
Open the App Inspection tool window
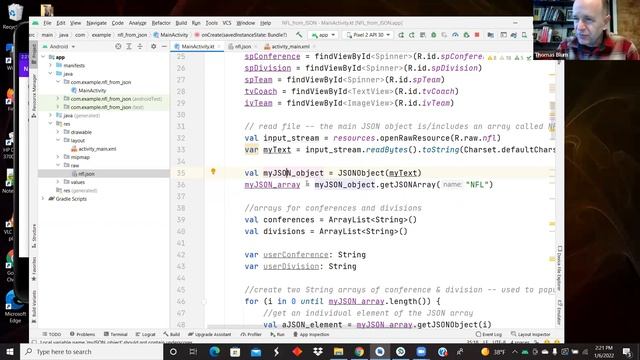pyautogui.click(x=311, y=334)
